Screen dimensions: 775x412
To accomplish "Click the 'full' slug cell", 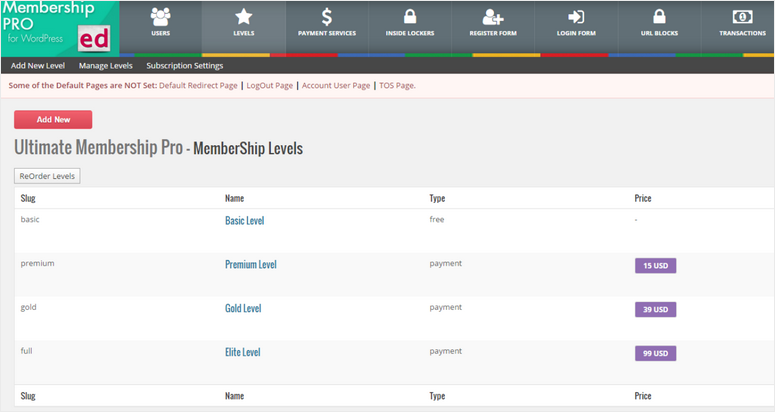I will (x=26, y=351).
